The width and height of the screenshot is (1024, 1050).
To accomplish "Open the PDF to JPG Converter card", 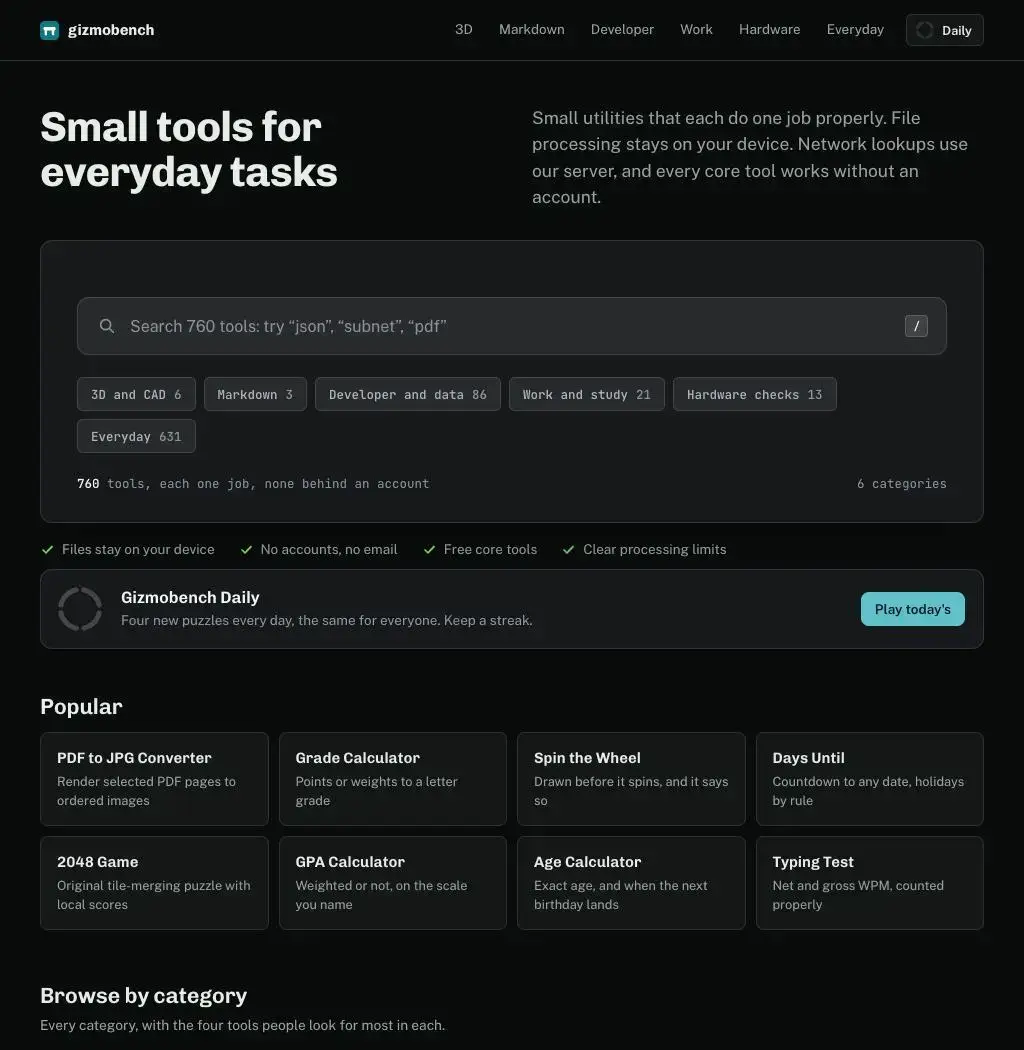I will 154,779.
